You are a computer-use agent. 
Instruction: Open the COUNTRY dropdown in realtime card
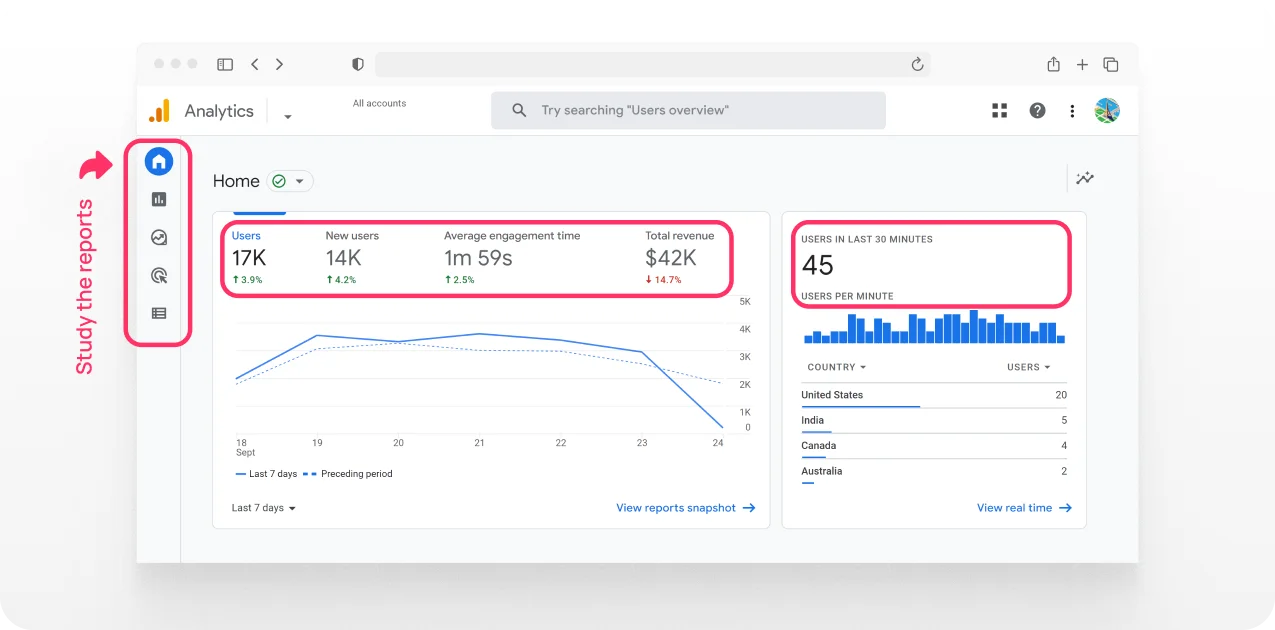836,367
